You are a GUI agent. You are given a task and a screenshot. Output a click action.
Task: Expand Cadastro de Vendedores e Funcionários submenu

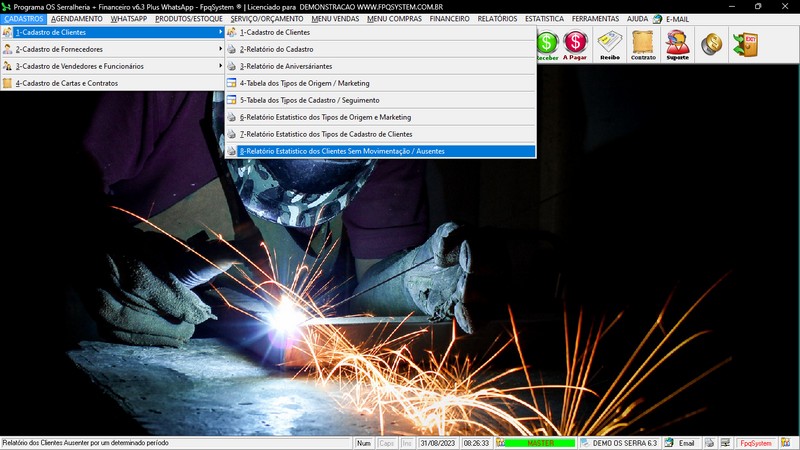coord(112,66)
